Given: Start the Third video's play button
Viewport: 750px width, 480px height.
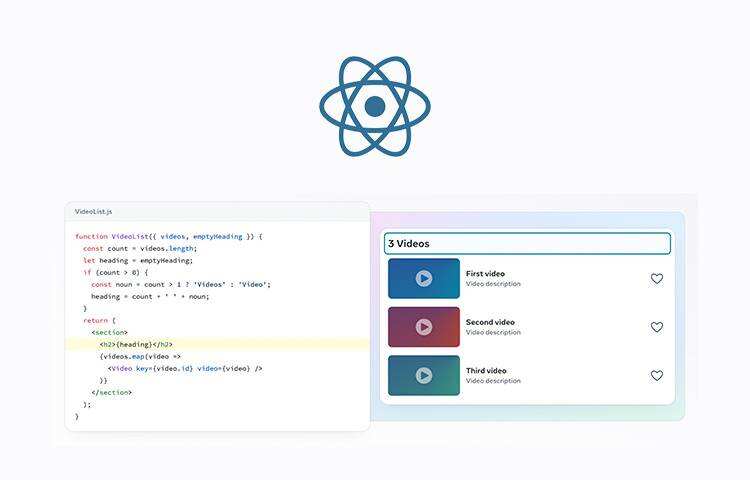Looking at the screenshot, I should [424, 376].
